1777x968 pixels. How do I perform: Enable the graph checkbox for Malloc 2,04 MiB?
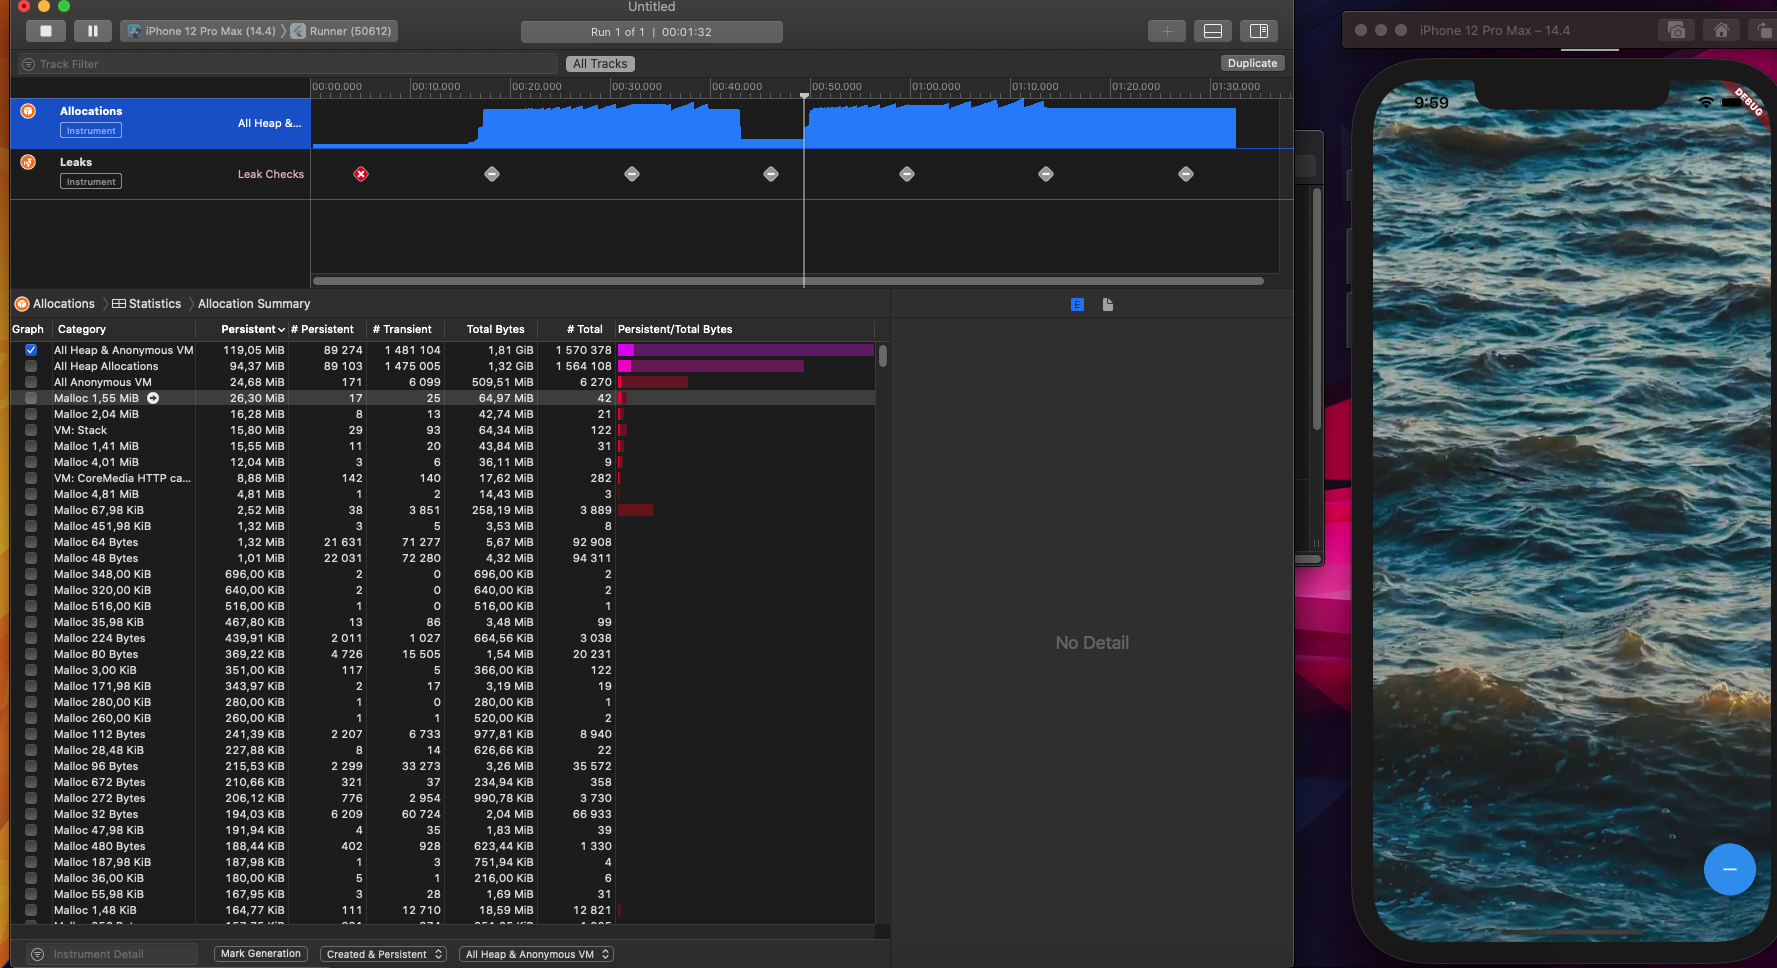coord(30,413)
